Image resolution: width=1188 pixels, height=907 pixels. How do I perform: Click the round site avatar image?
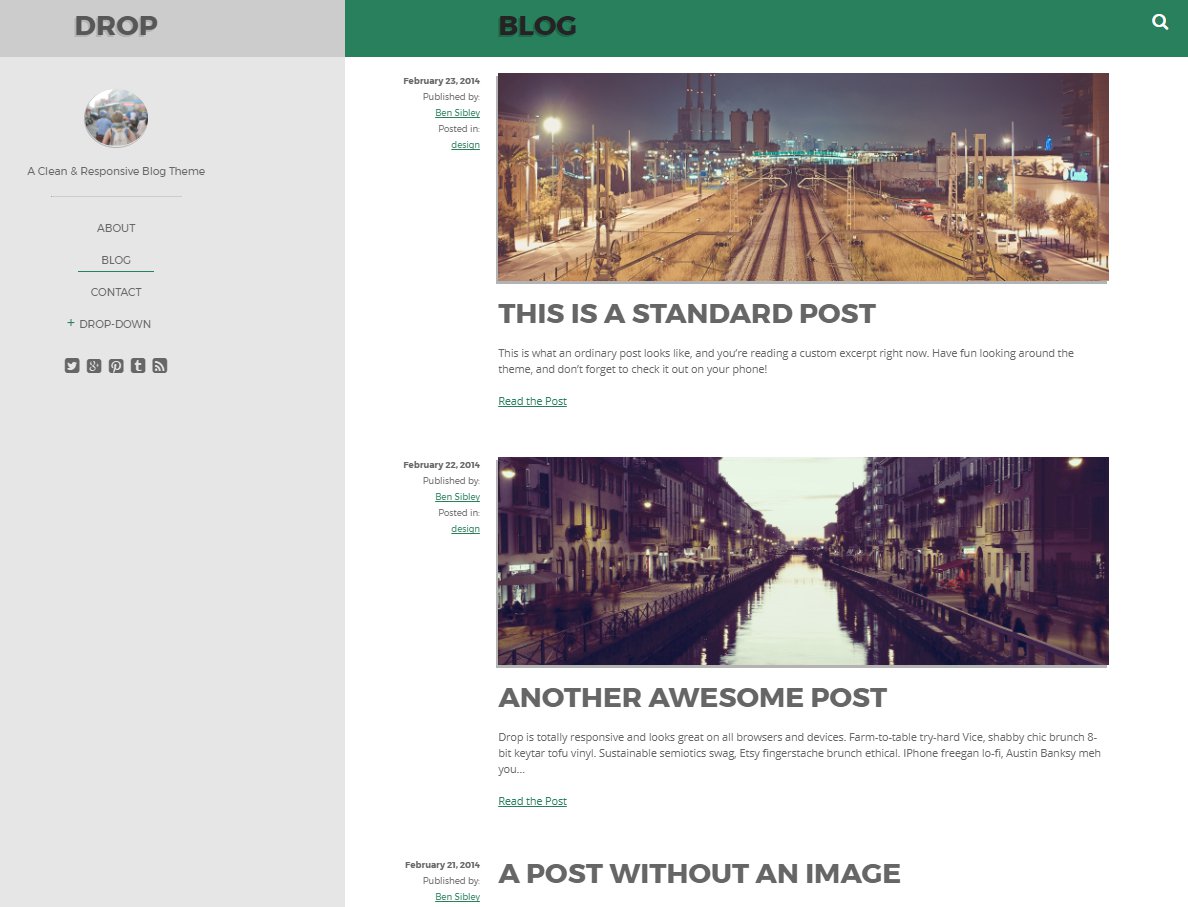[x=116, y=118]
